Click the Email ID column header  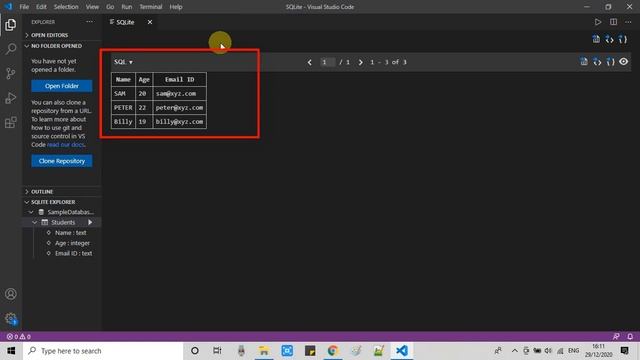[x=180, y=80]
